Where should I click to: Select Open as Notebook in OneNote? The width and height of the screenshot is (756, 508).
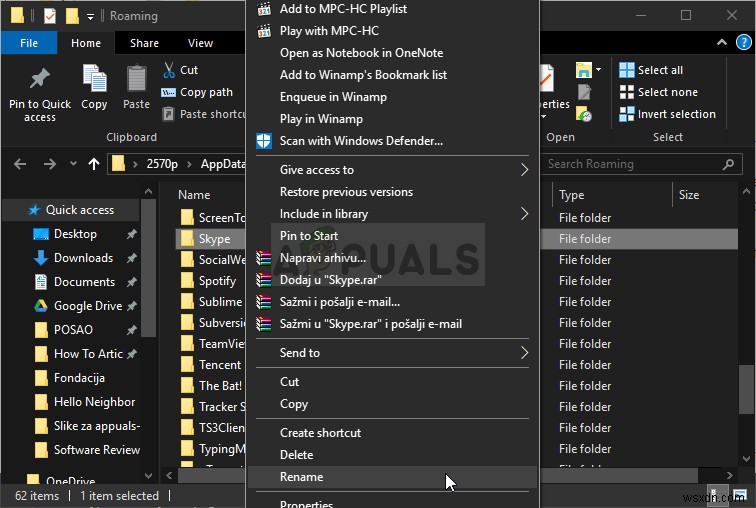392,53
